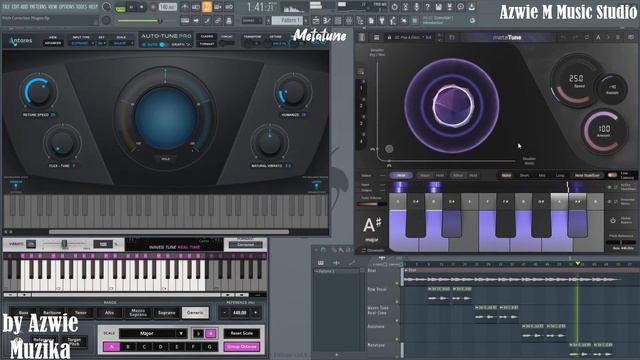This screenshot has height=360, width=640.
Task: Select Generic range in Waves Tune
Action: (x=195, y=313)
